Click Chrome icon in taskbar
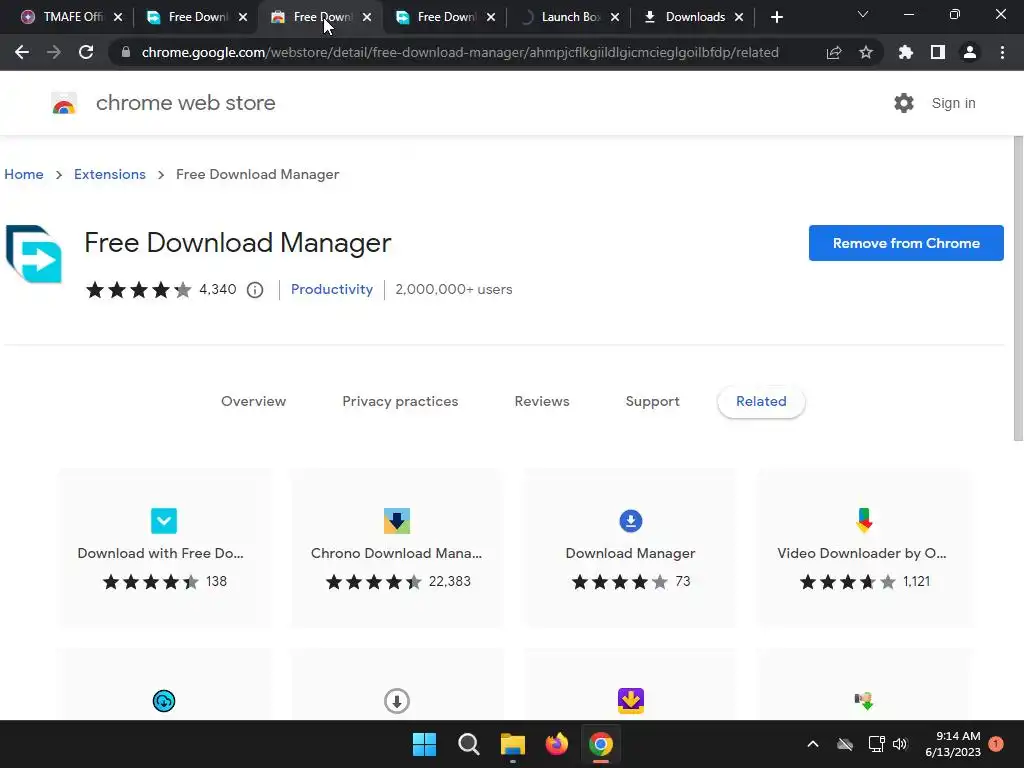1024x768 pixels. (x=601, y=744)
